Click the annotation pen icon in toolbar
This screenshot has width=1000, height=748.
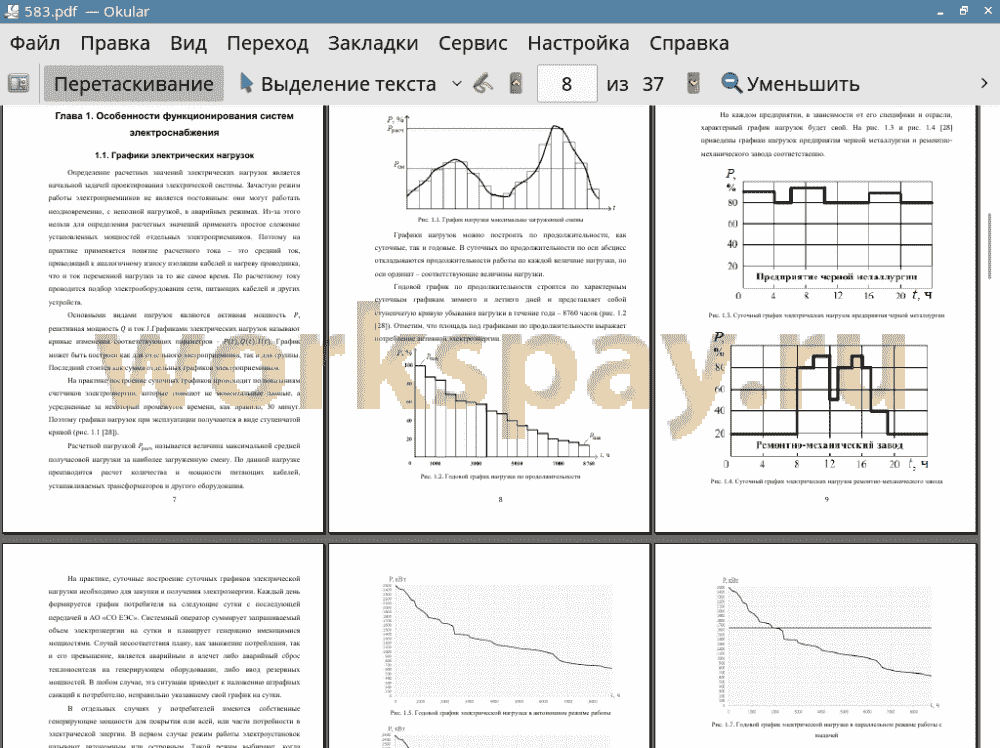pyautogui.click(x=483, y=84)
